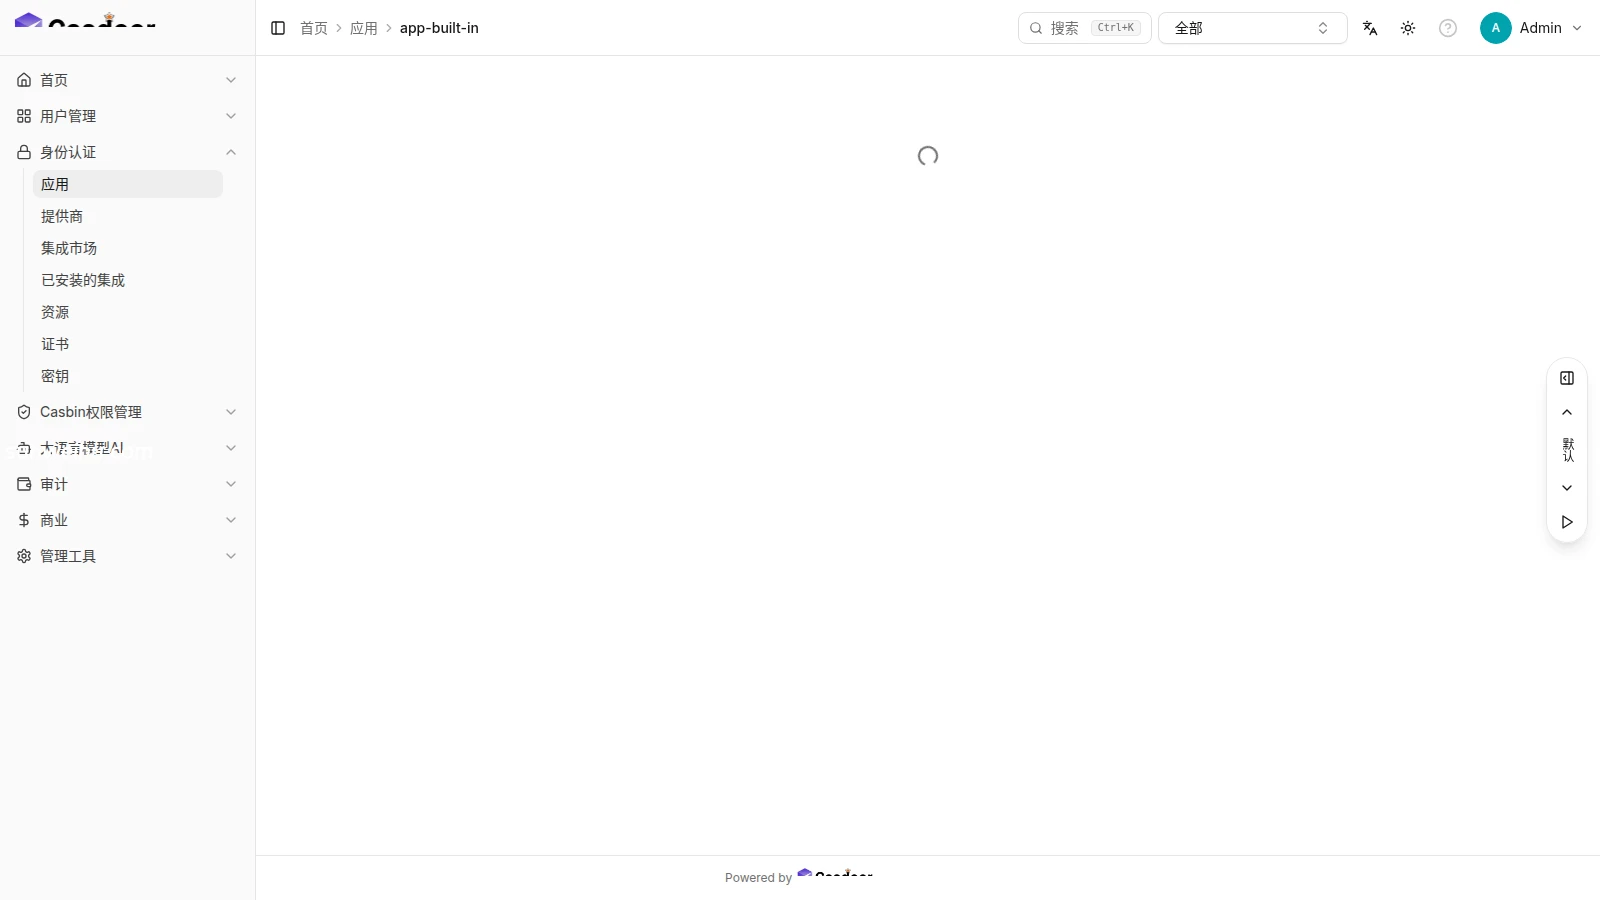
Task: Open the language translation switcher
Action: 1370,28
